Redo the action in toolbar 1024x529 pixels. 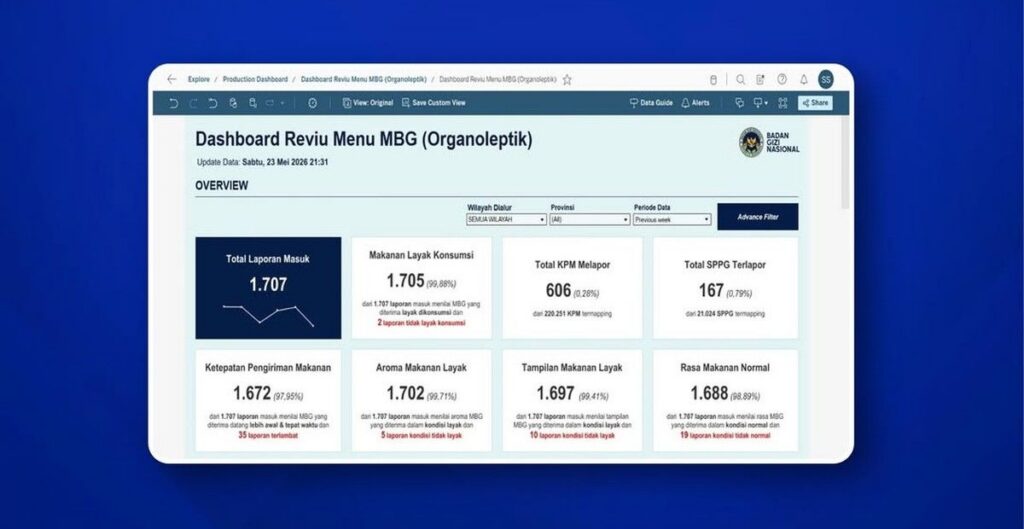pos(193,103)
